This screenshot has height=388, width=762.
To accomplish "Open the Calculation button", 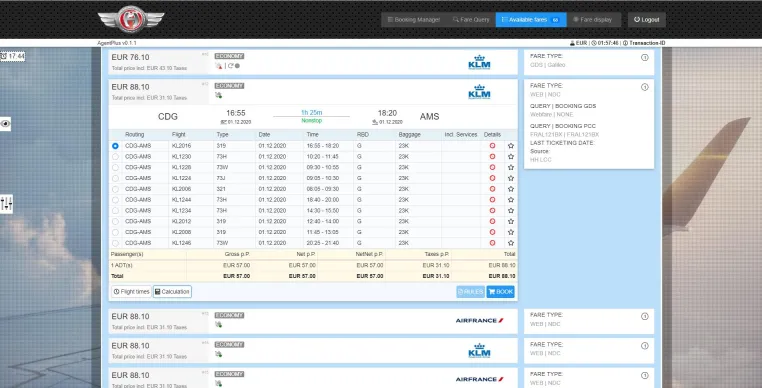I will [172, 292].
